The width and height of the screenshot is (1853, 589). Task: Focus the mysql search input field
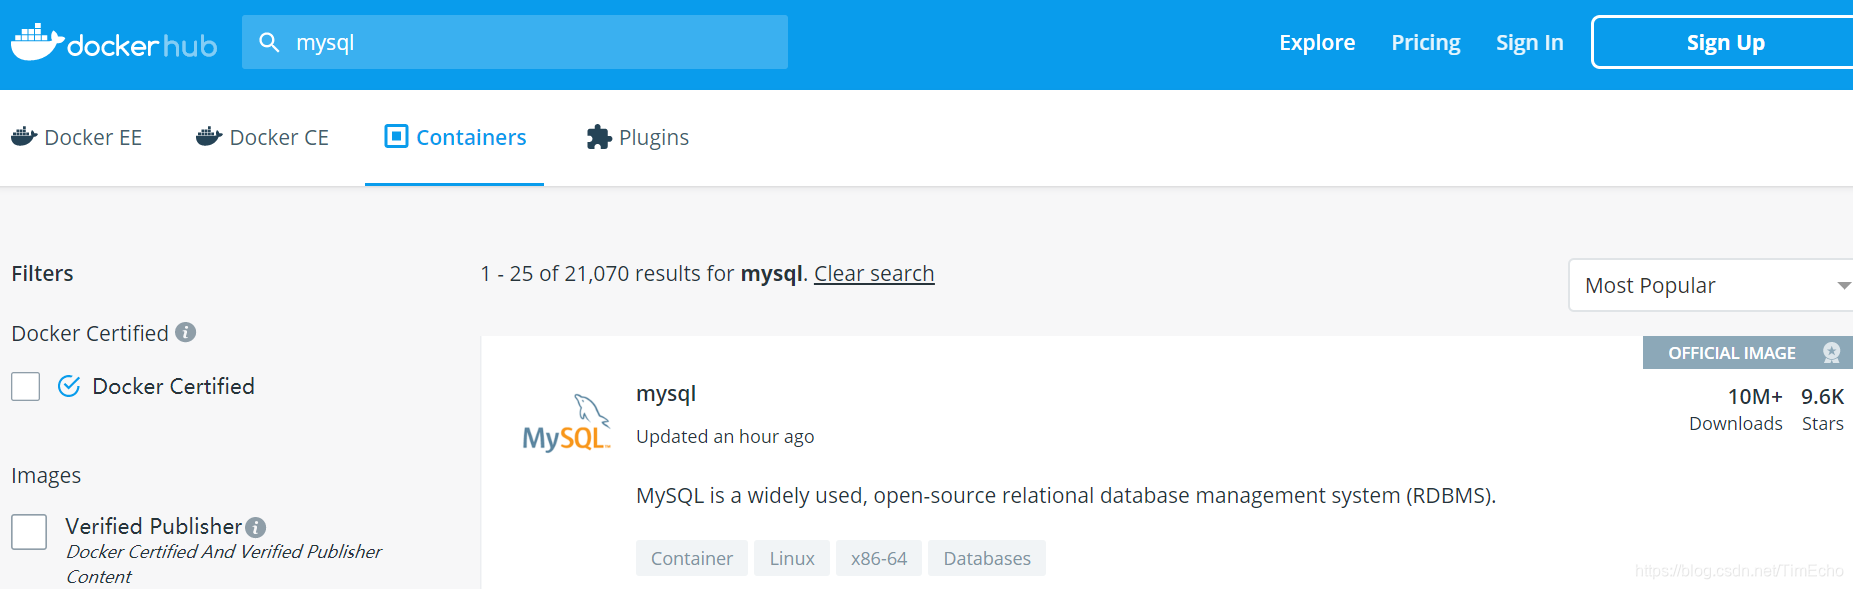pos(515,42)
